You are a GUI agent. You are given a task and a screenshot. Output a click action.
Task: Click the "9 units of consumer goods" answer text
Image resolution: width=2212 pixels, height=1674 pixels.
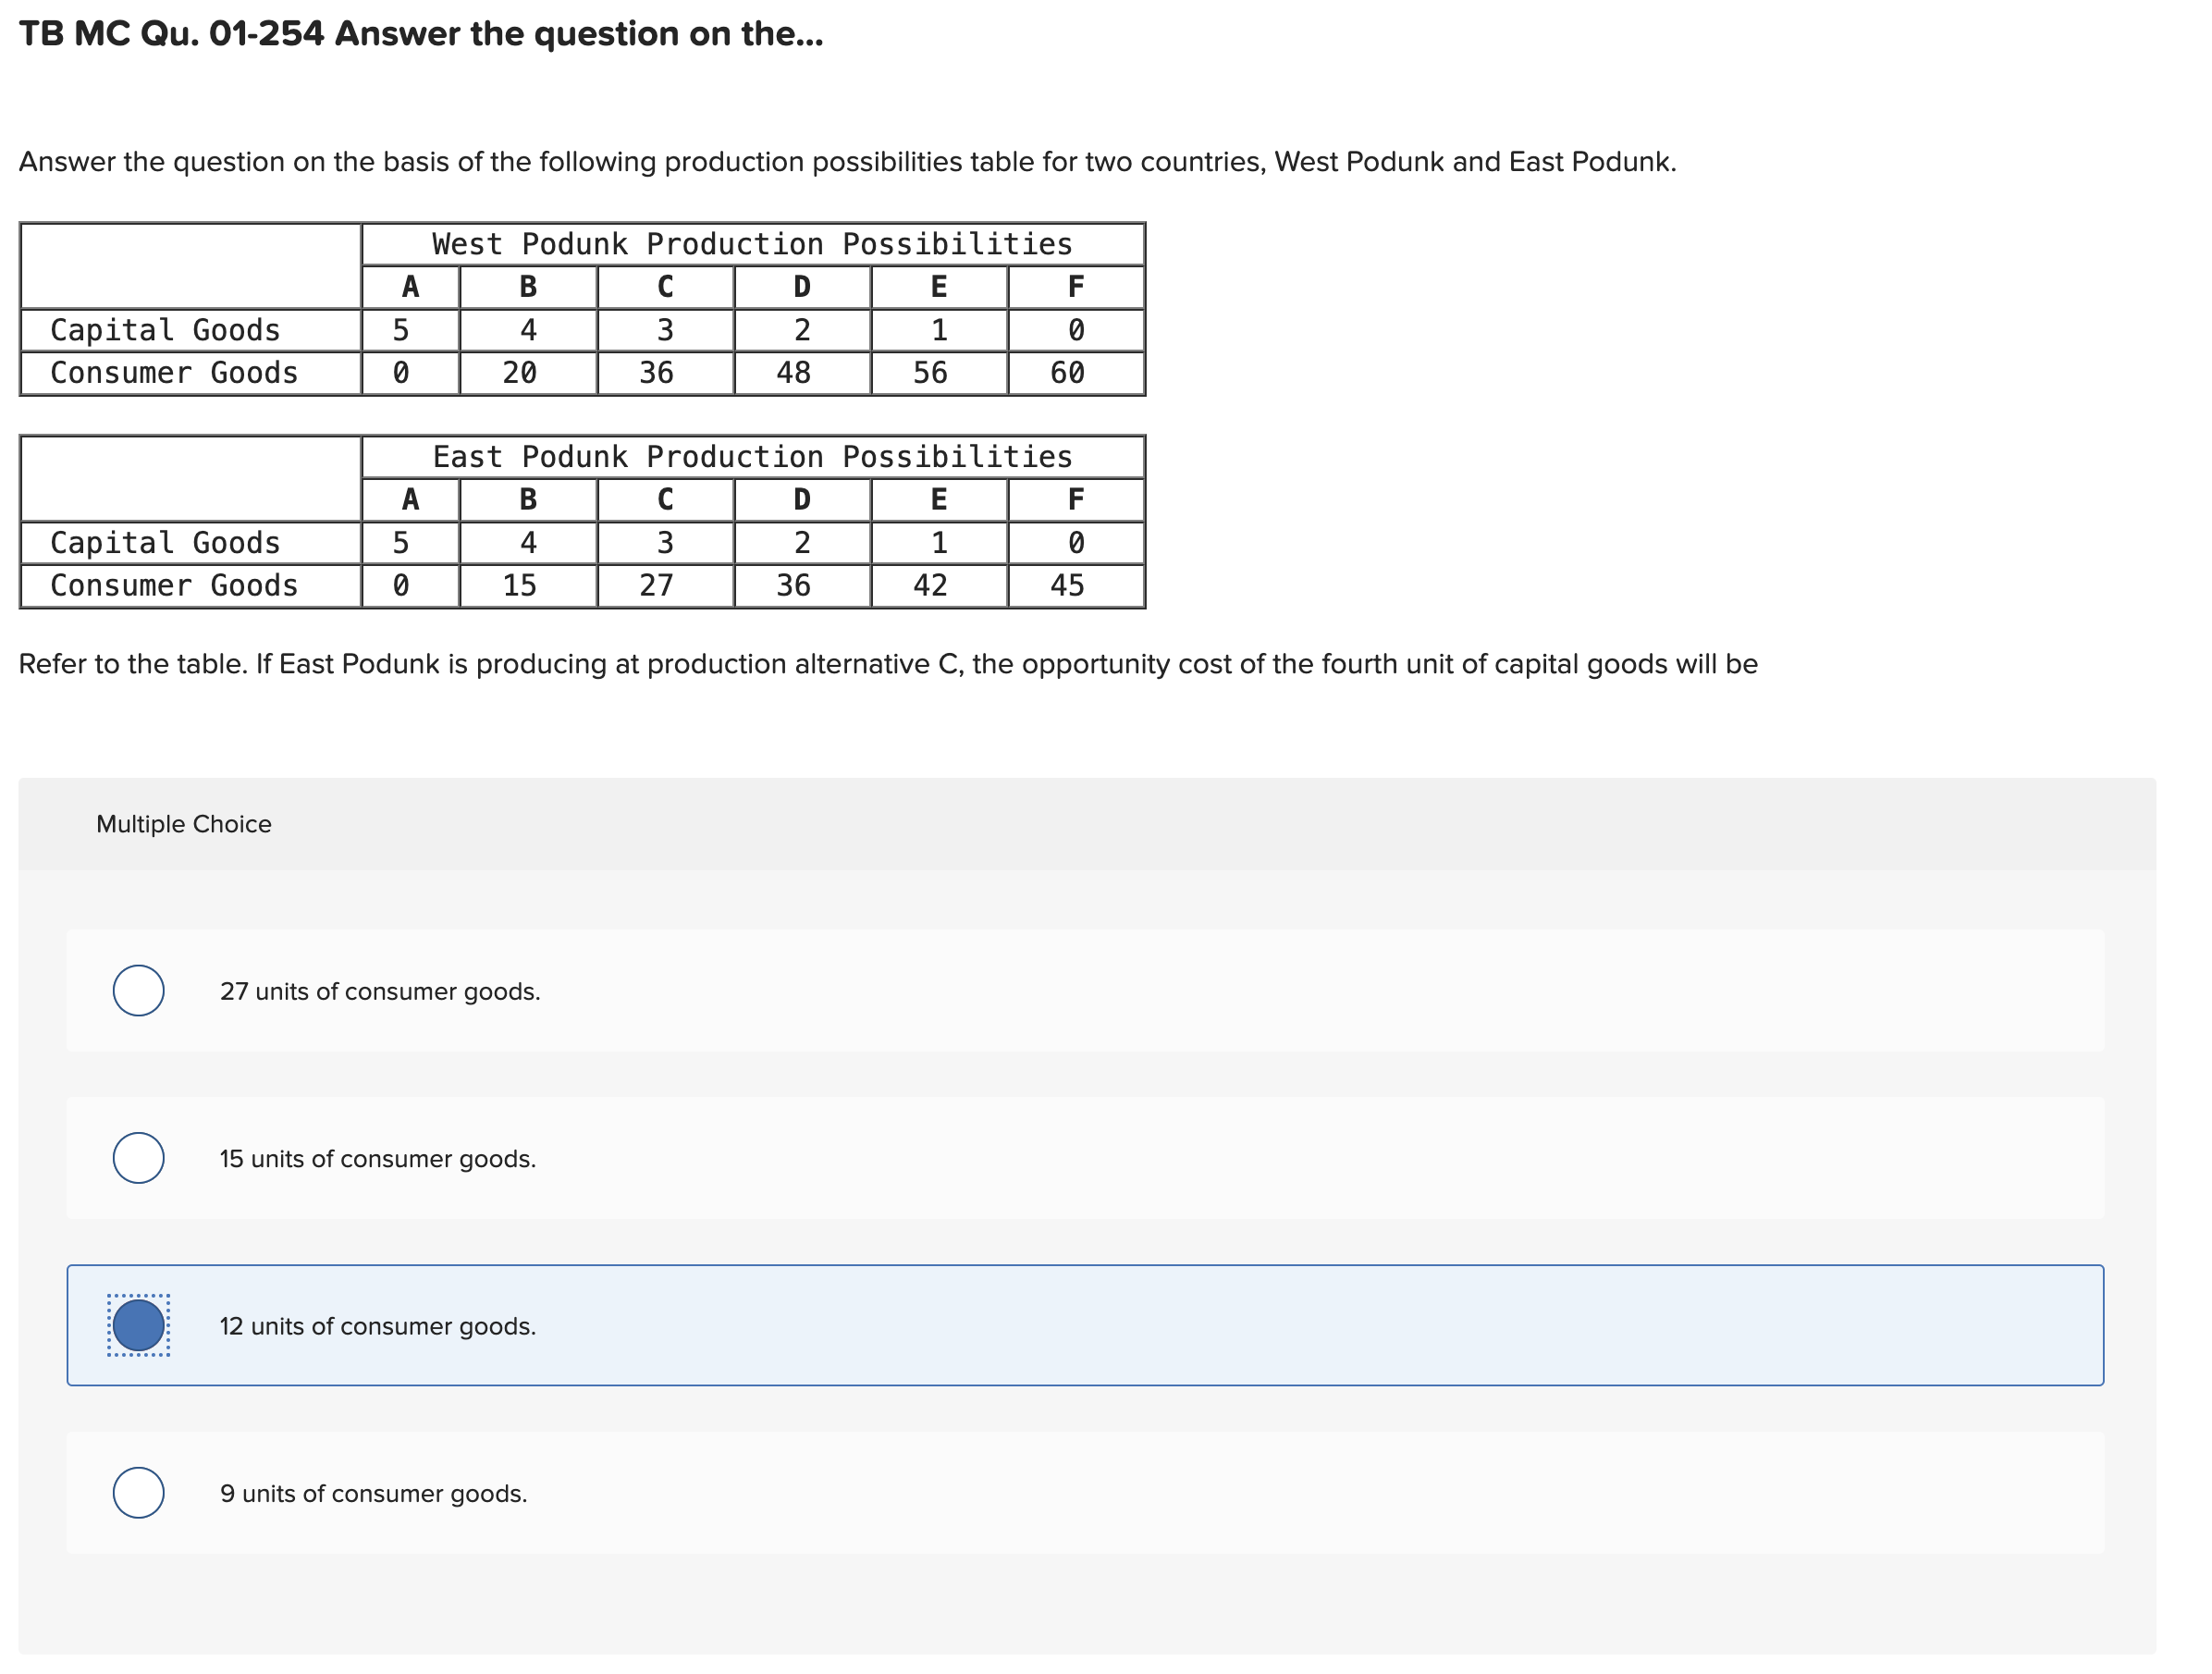[374, 1494]
